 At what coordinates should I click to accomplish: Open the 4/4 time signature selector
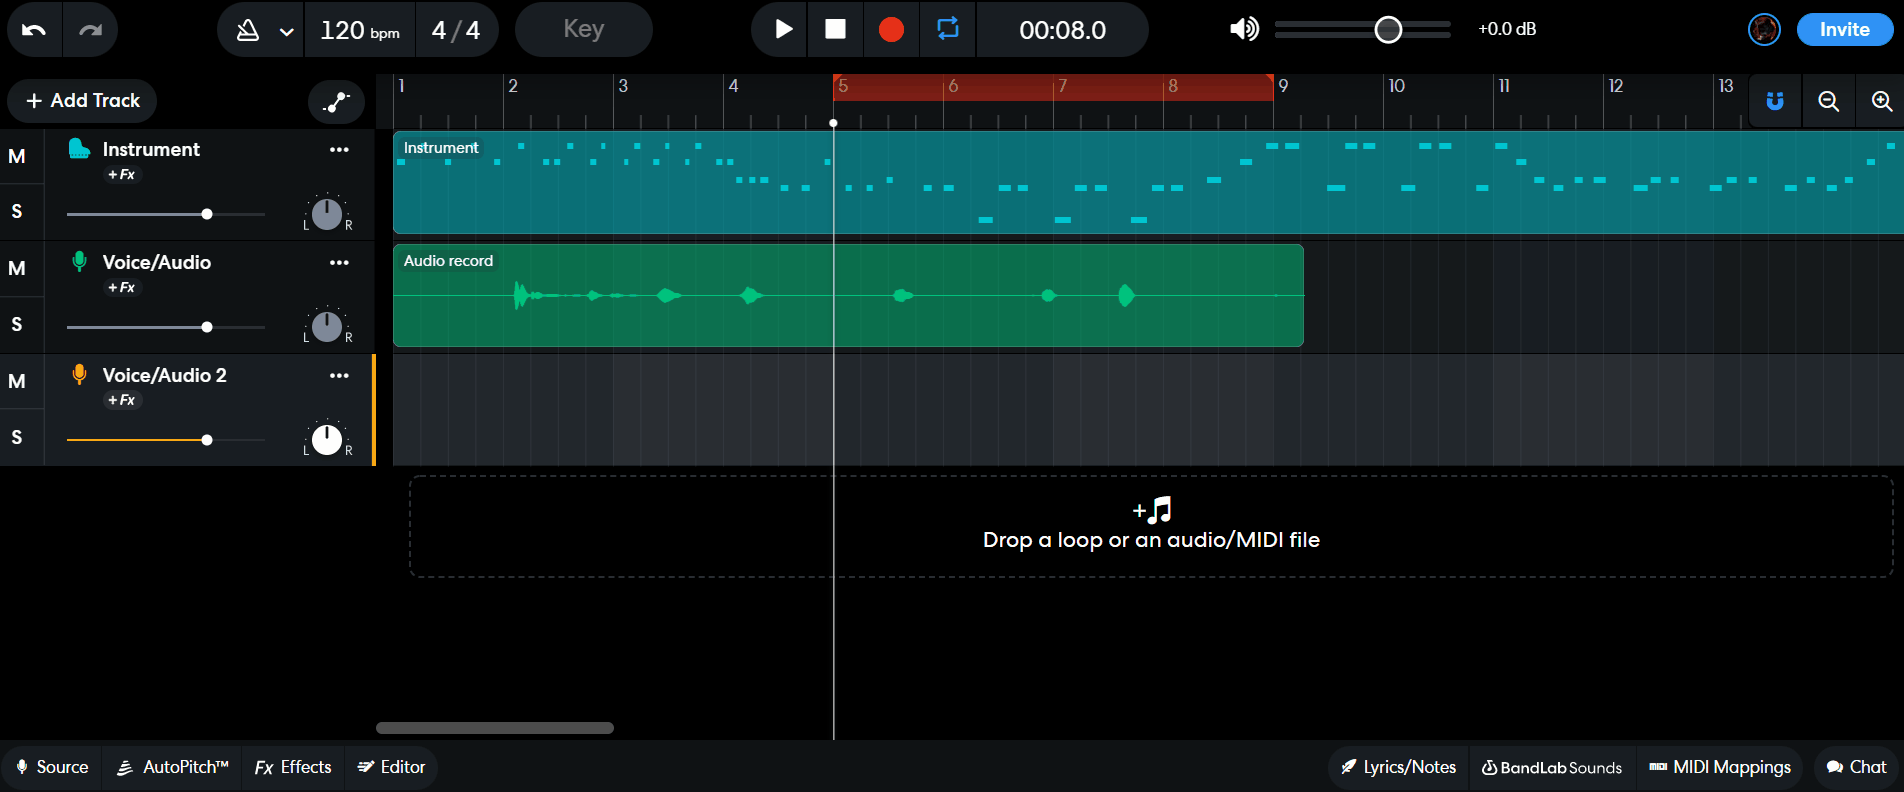pyautogui.click(x=456, y=30)
